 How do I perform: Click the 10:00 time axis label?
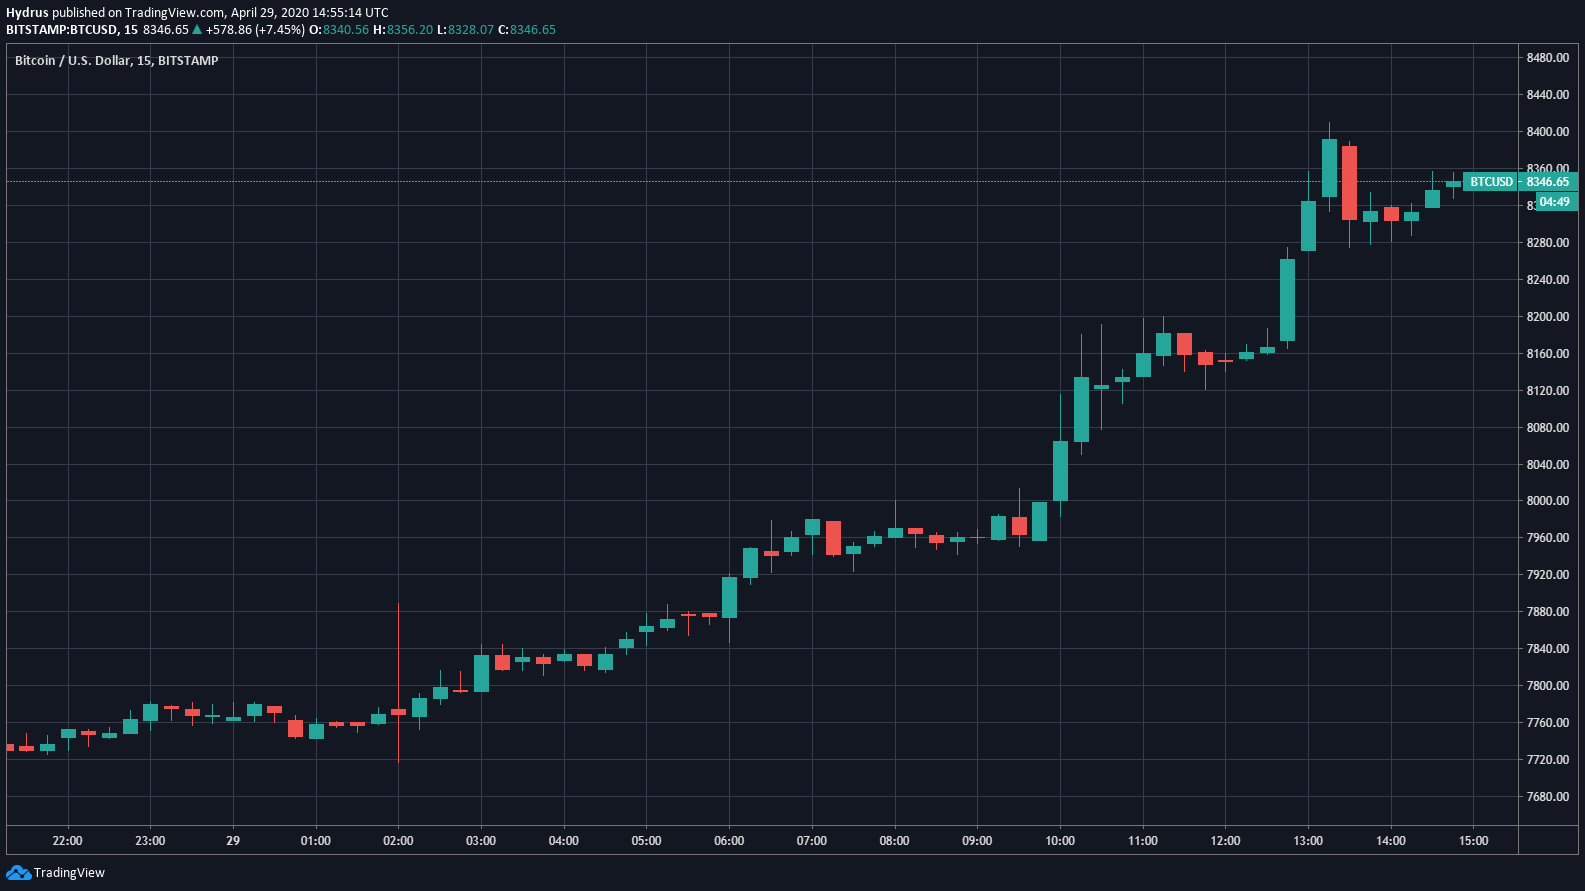(x=1060, y=841)
